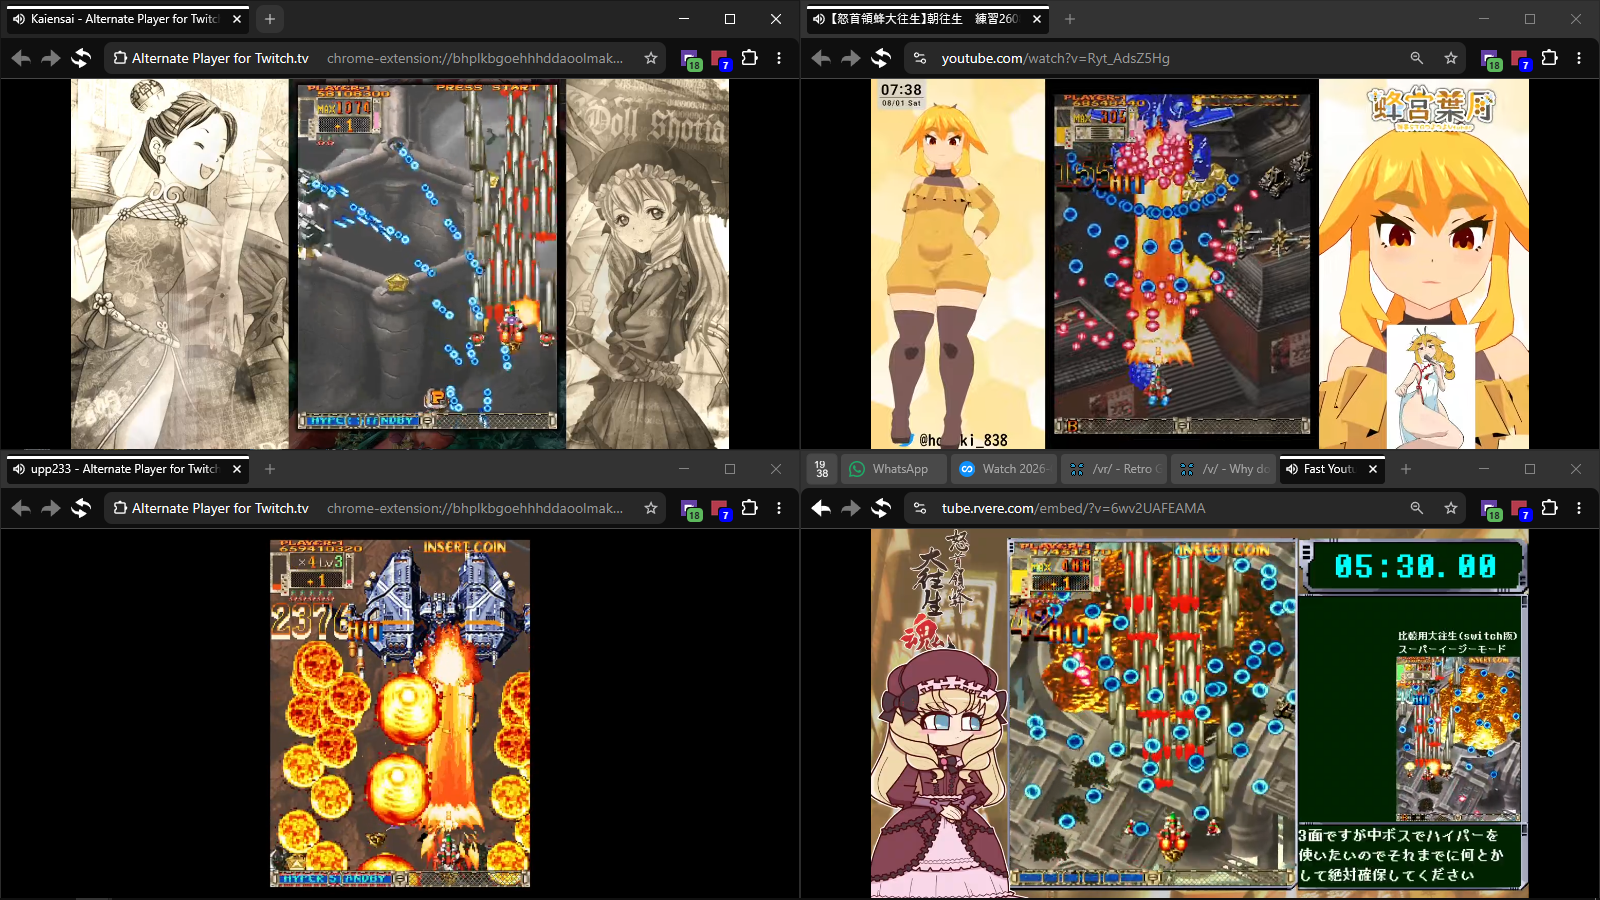The height and width of the screenshot is (900, 1600).
Task: Click the YouTube gameplay video
Action: pyautogui.click(x=1200, y=264)
